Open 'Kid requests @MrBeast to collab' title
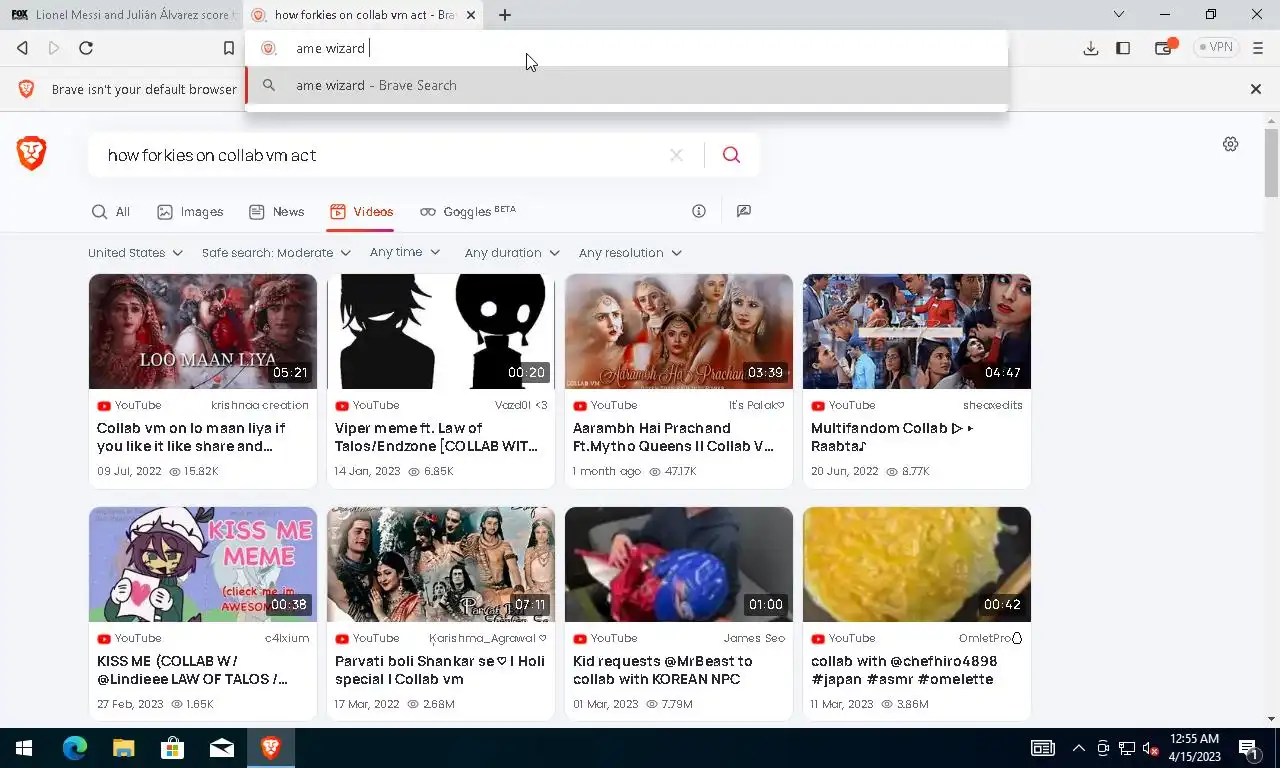 662,670
